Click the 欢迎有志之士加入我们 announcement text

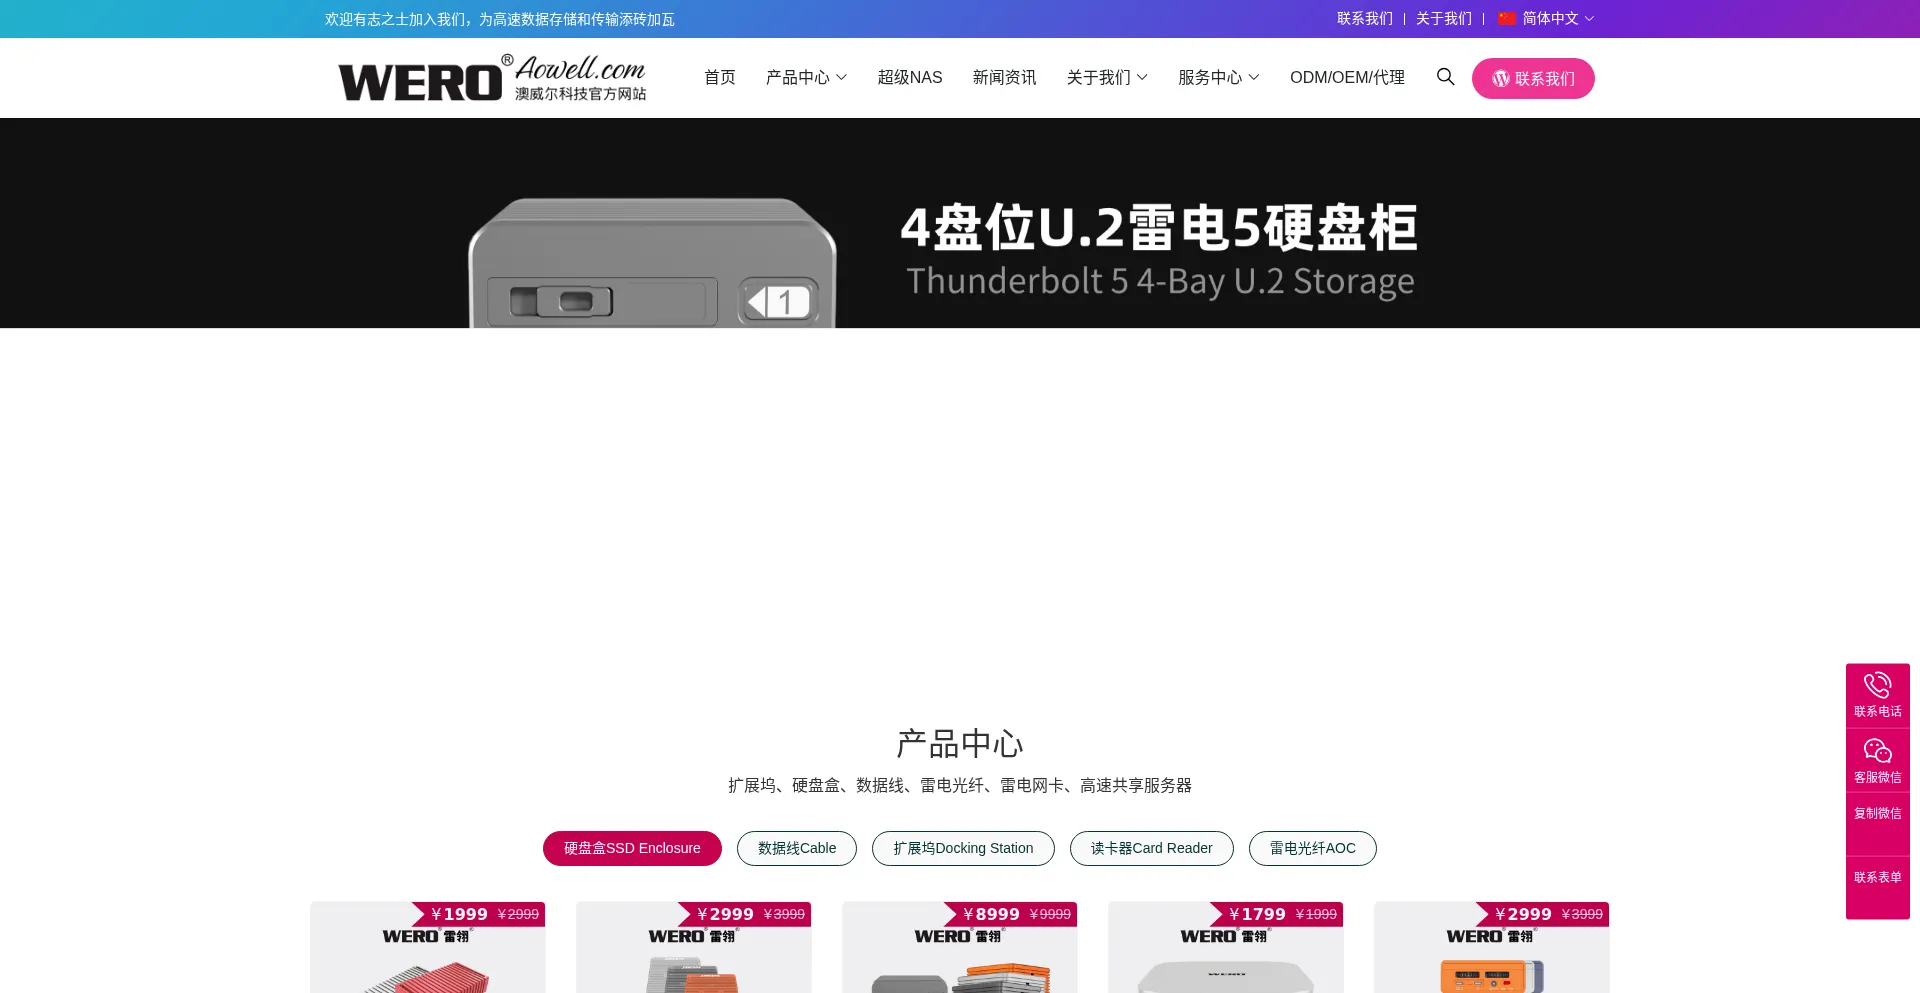point(500,19)
